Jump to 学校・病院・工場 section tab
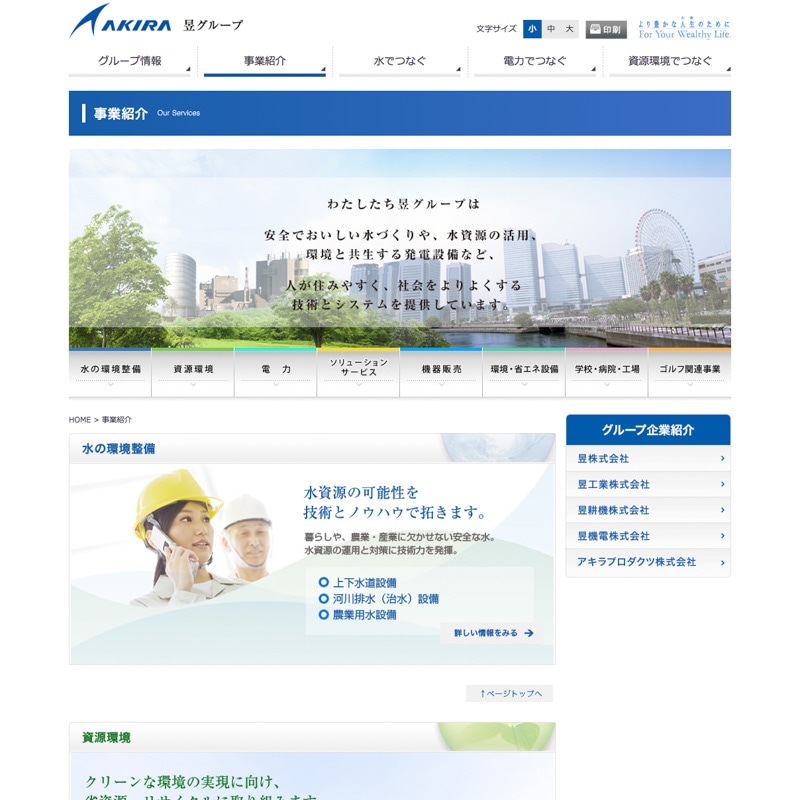Screen dimensions: 800x800 pos(607,372)
